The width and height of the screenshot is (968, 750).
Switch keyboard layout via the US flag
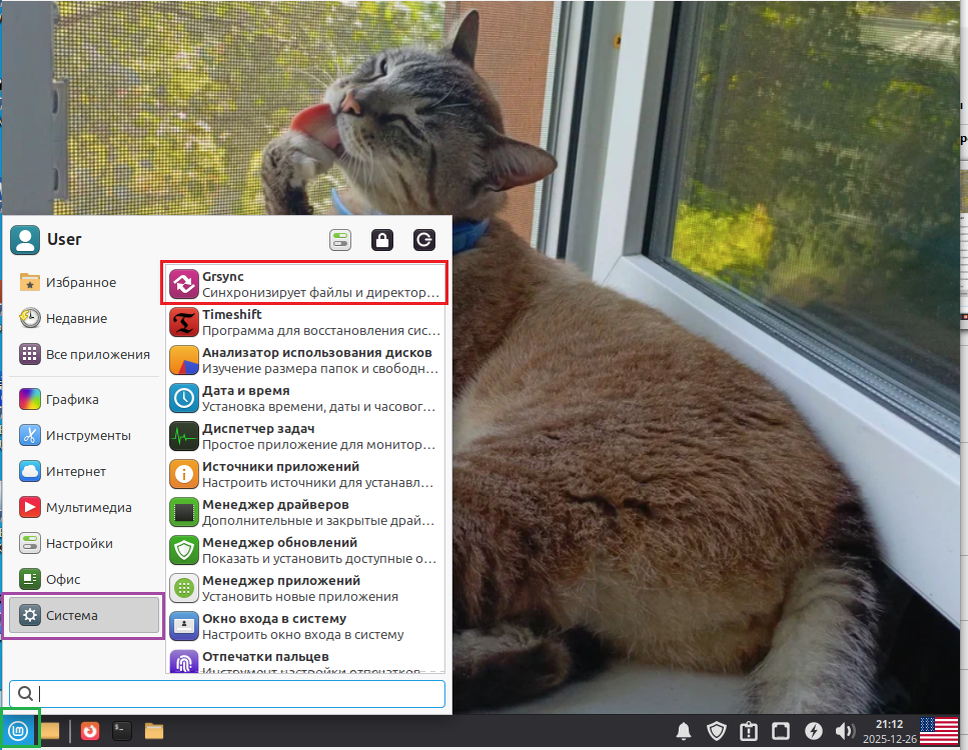(938, 729)
